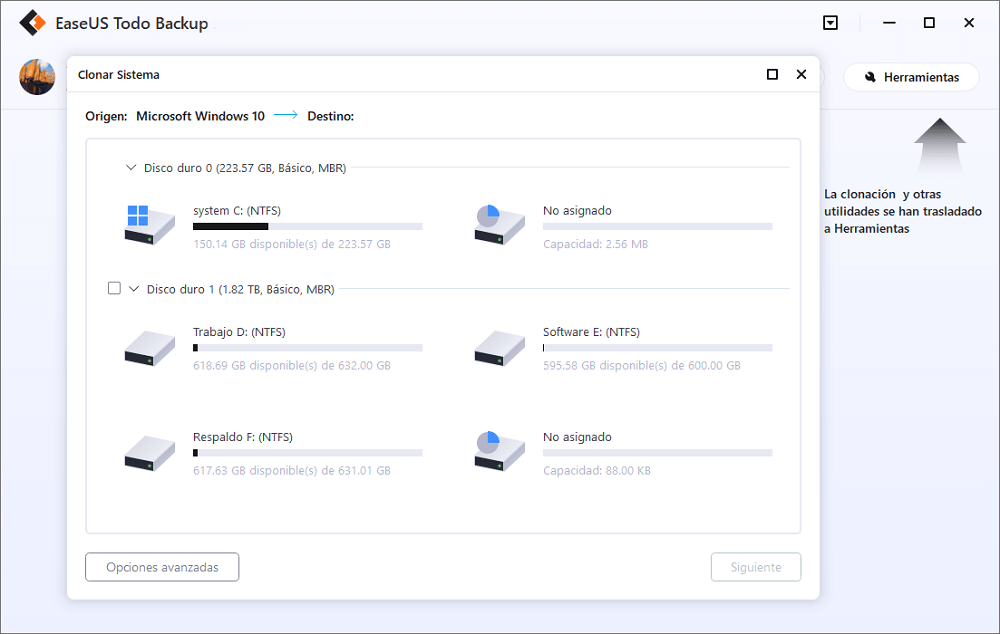This screenshot has width=1000, height=634.
Task: Click the unassigned 2.56 MB partition icon
Action: (499, 225)
